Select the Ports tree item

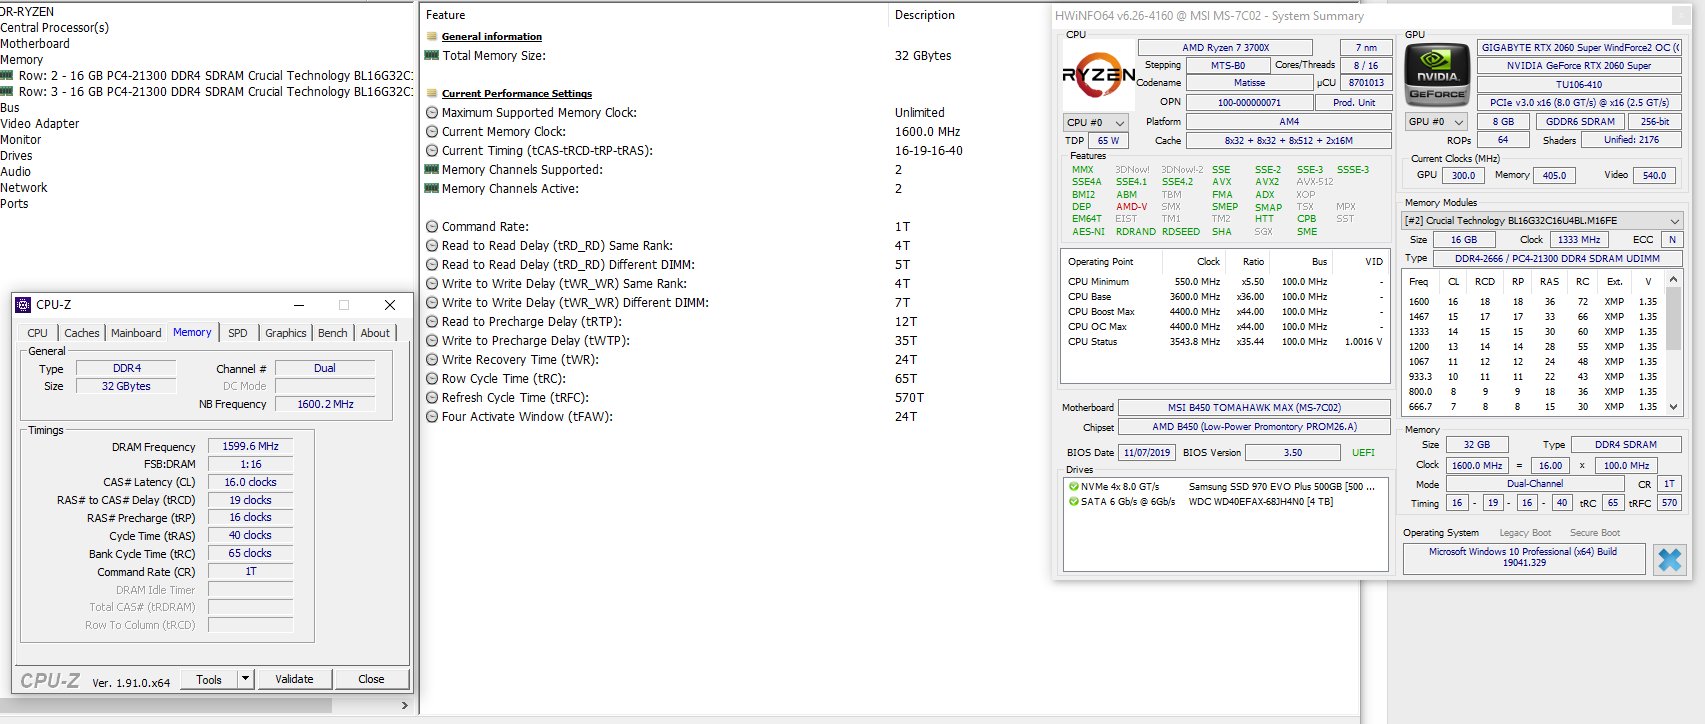tap(14, 204)
